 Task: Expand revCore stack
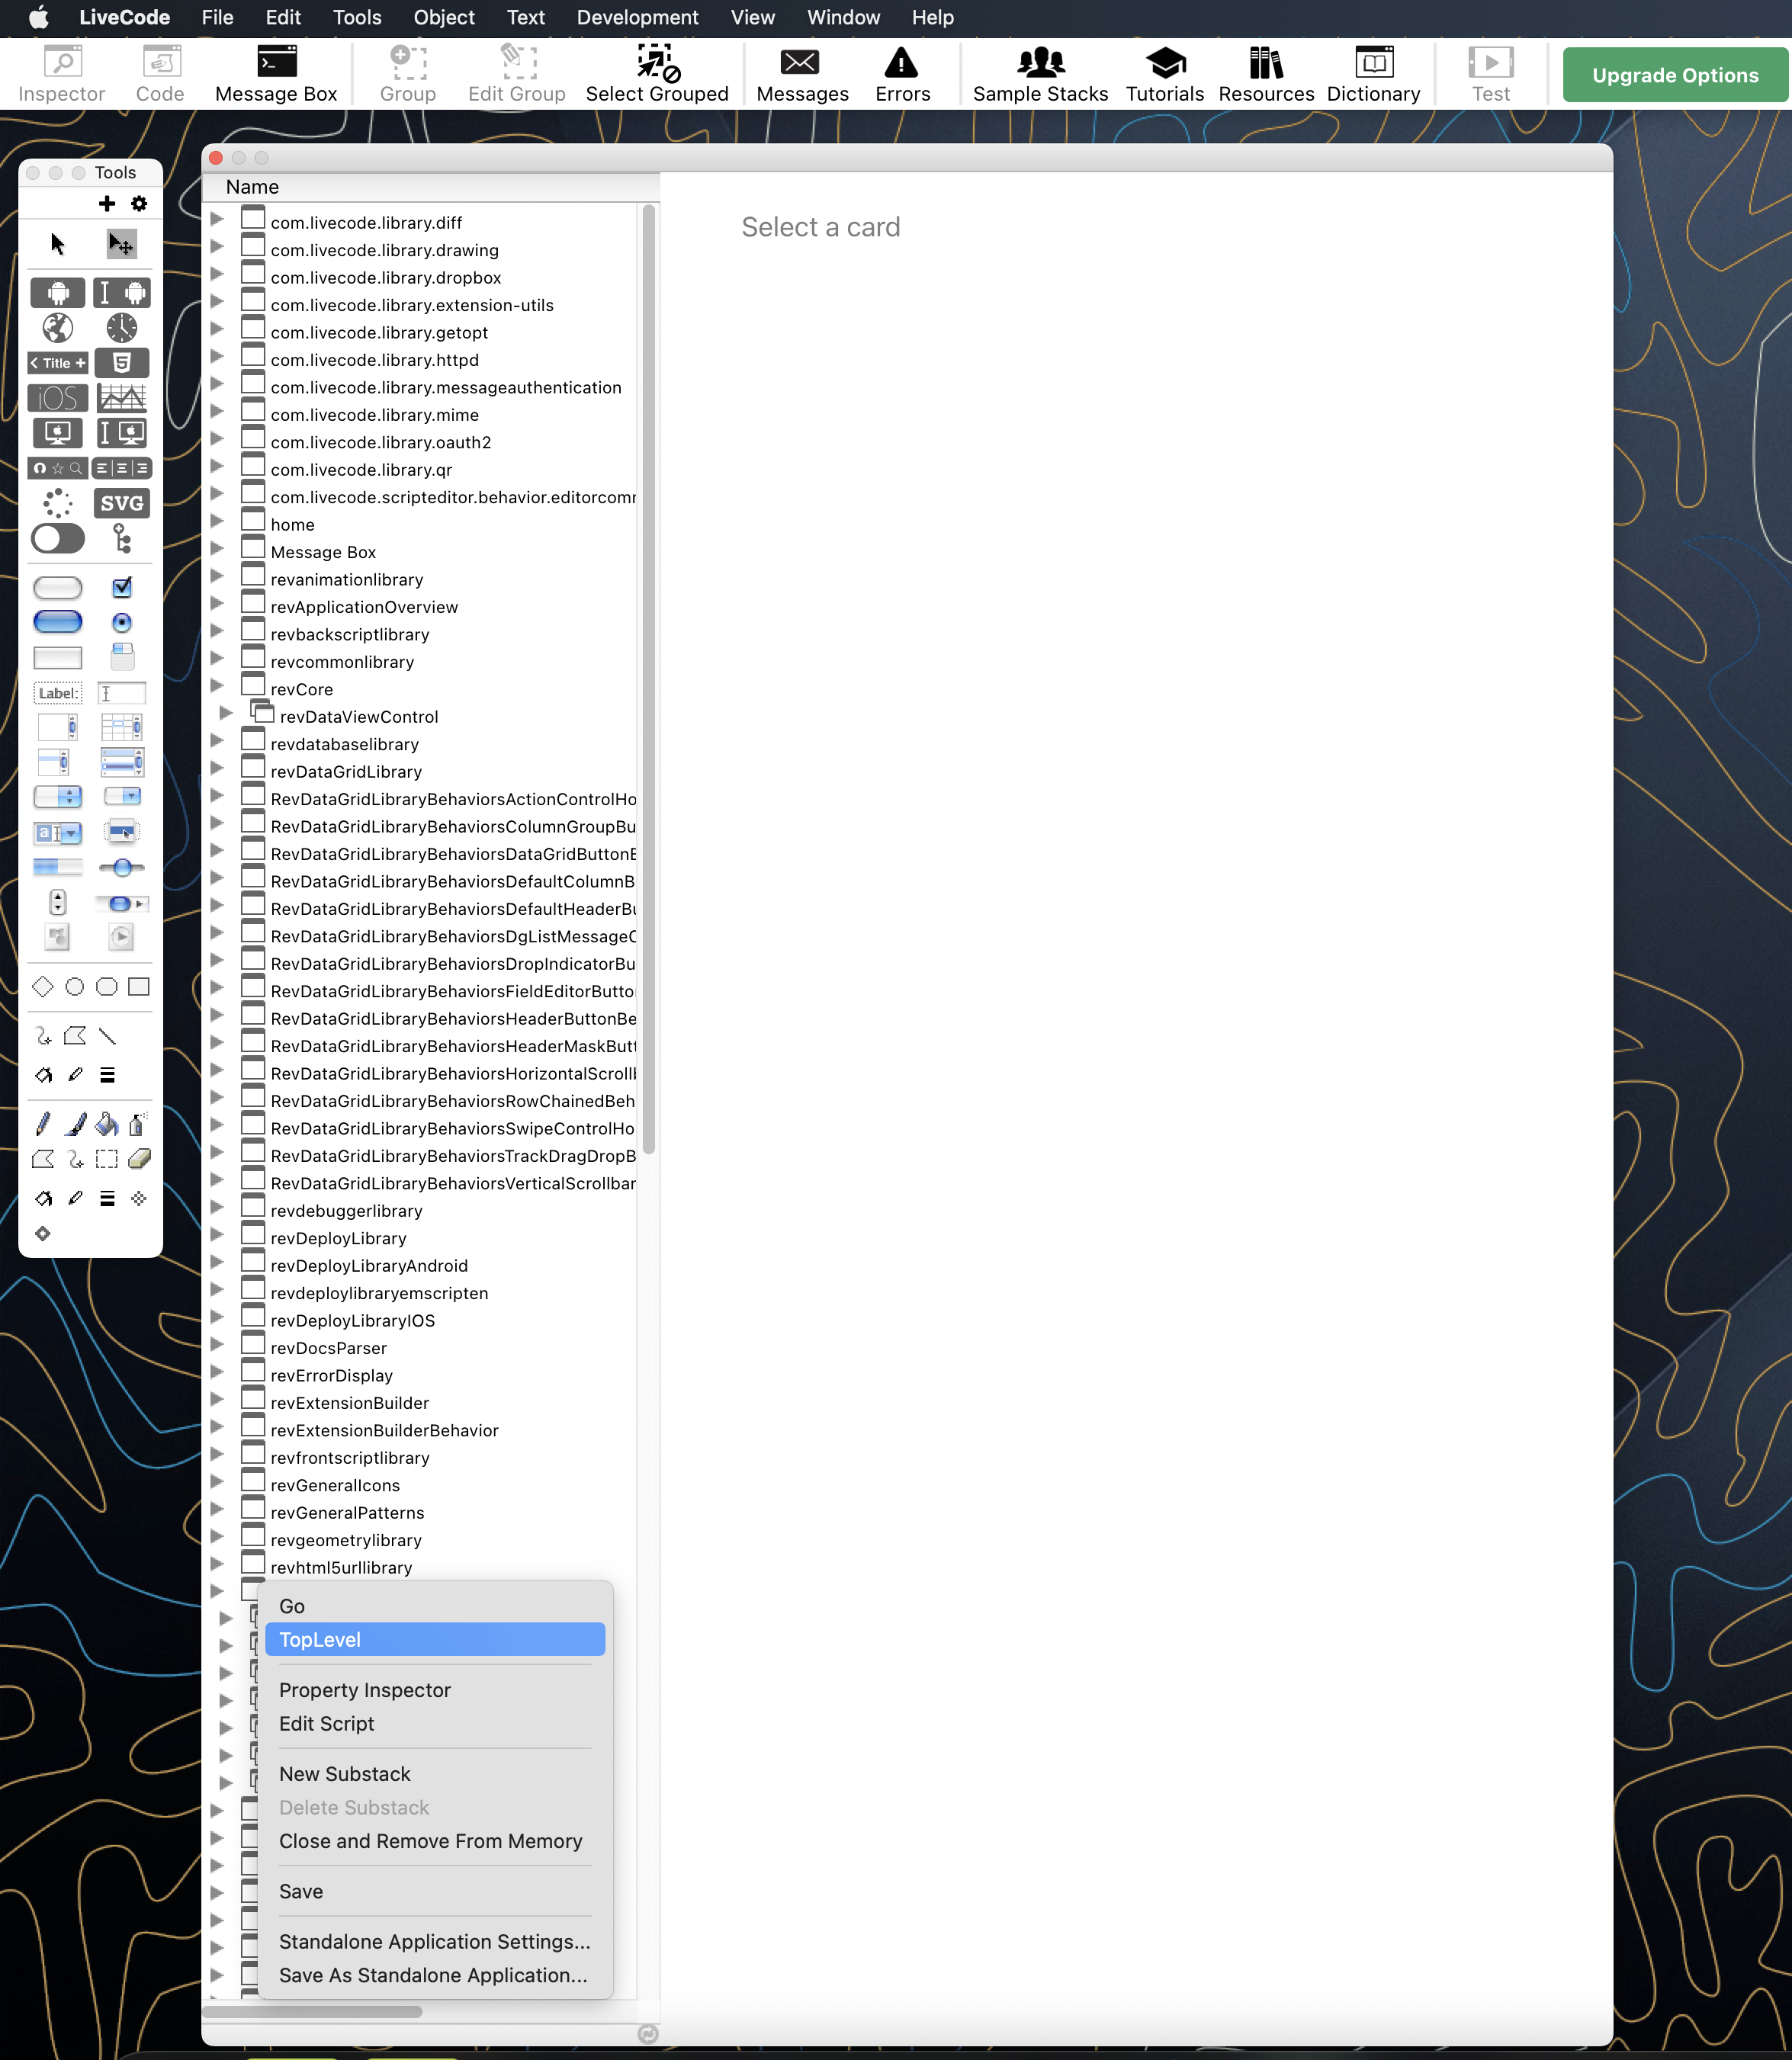[217, 686]
